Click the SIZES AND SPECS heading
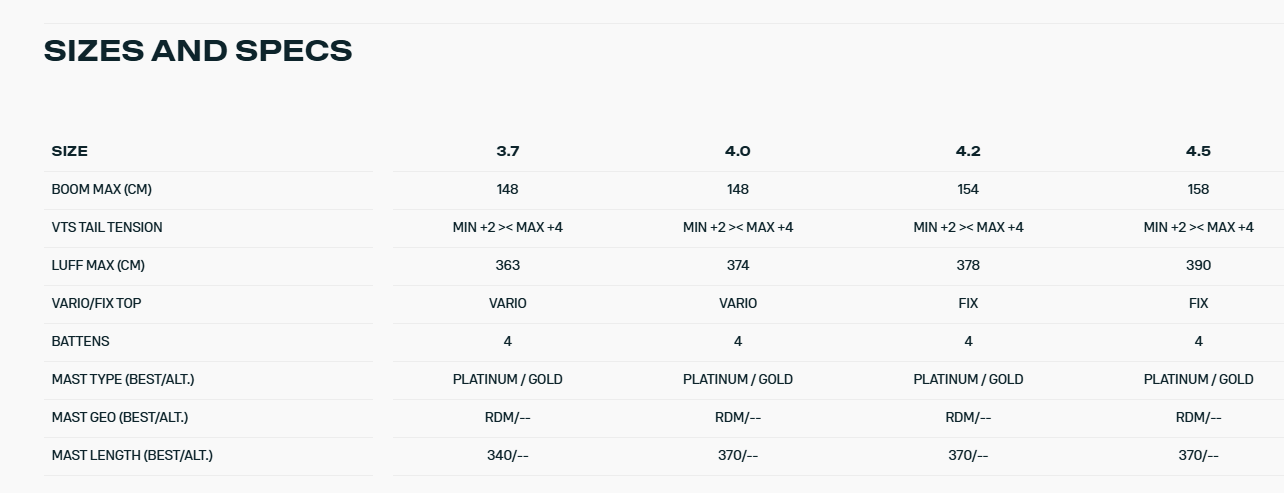Image resolution: width=1284 pixels, height=493 pixels. click(x=198, y=51)
